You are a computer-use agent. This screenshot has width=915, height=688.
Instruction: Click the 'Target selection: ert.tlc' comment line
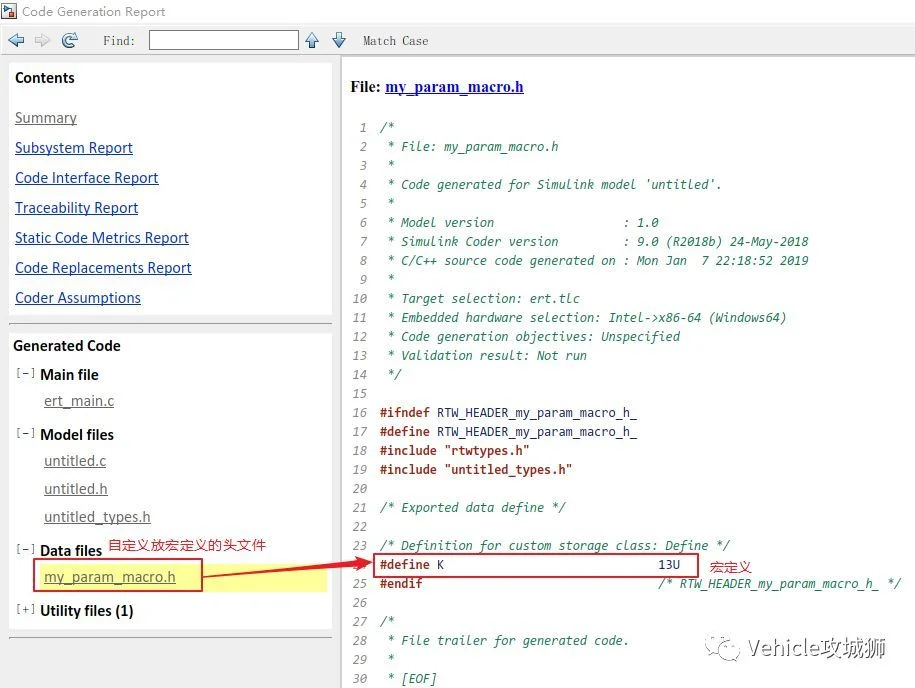tap(484, 299)
